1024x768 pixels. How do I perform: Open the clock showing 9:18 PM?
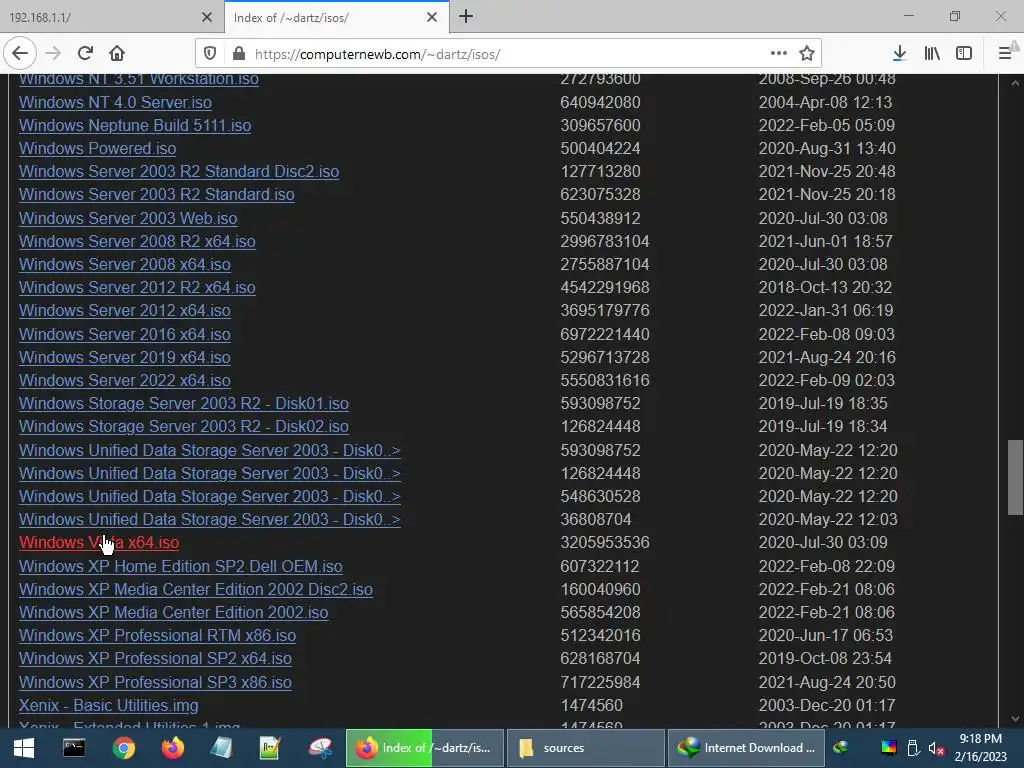(x=981, y=748)
